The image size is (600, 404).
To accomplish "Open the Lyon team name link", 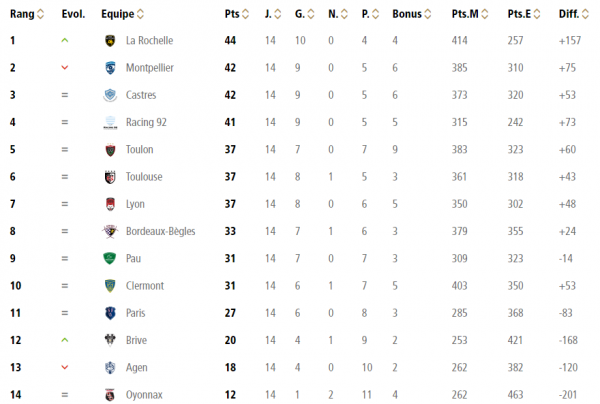I will 135,204.
